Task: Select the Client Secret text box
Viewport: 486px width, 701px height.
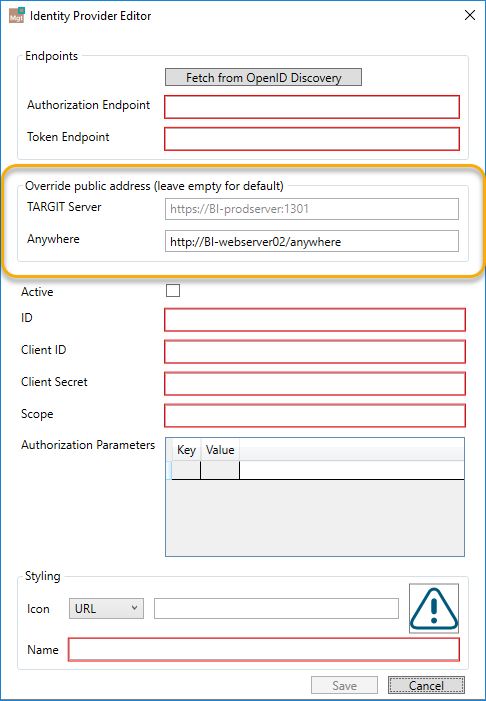Action: click(x=315, y=384)
